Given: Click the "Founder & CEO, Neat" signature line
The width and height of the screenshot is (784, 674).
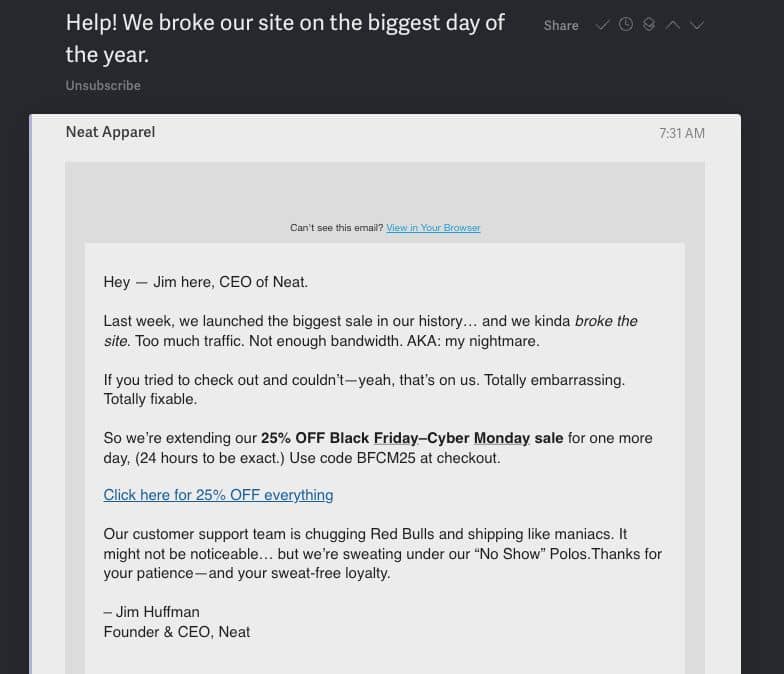Looking at the screenshot, I should 176,631.
